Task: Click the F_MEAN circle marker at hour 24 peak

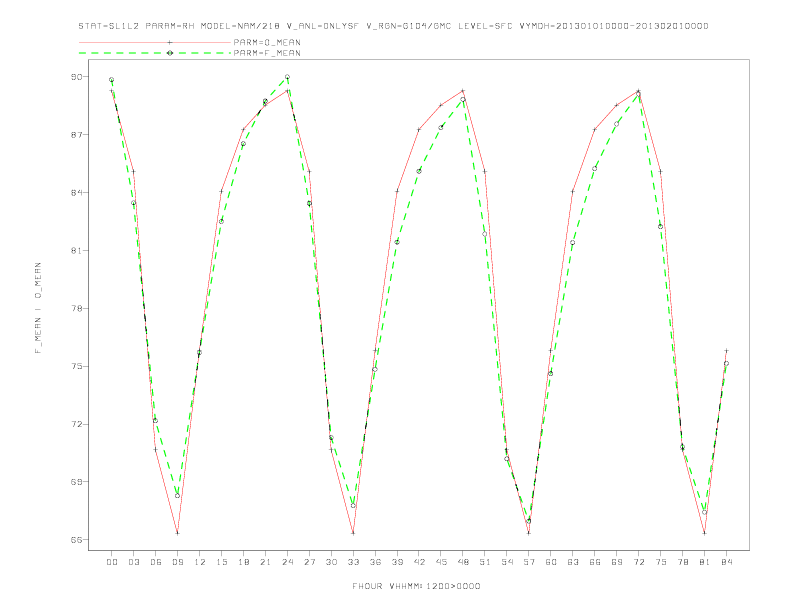Action: (x=287, y=77)
